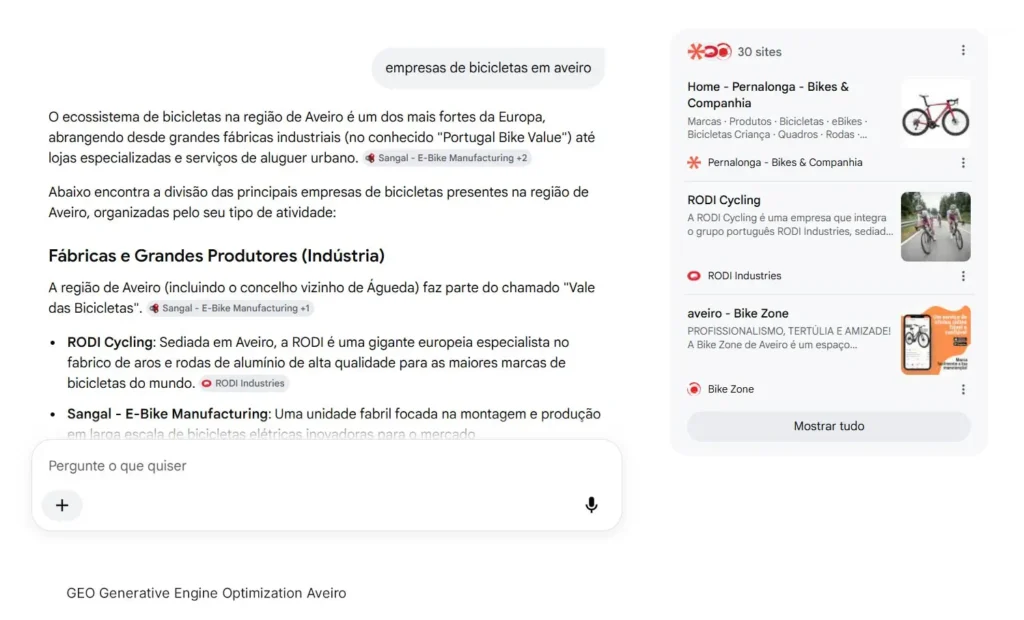Screen dimensions: 1024x620
Task: Click the Sangal - E-Bike Manufacturing +1 citation chip
Action: [x=231, y=308]
